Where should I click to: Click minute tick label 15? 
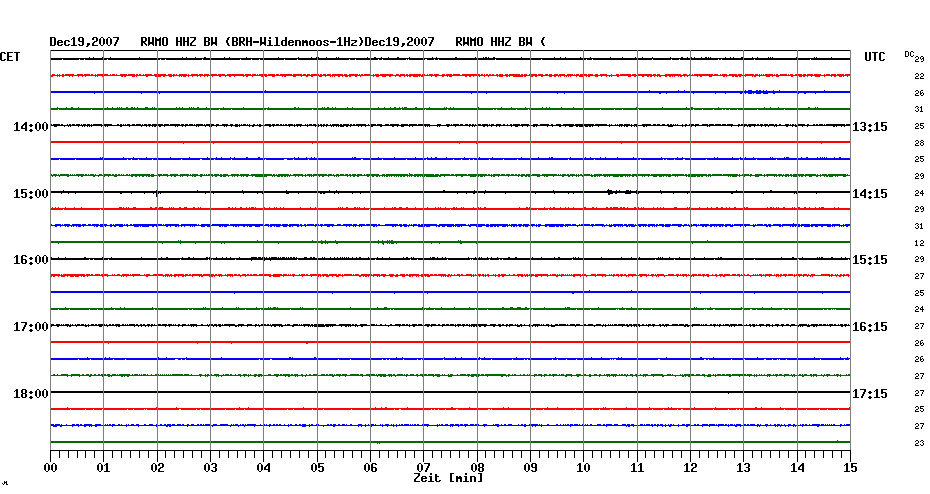850,468
